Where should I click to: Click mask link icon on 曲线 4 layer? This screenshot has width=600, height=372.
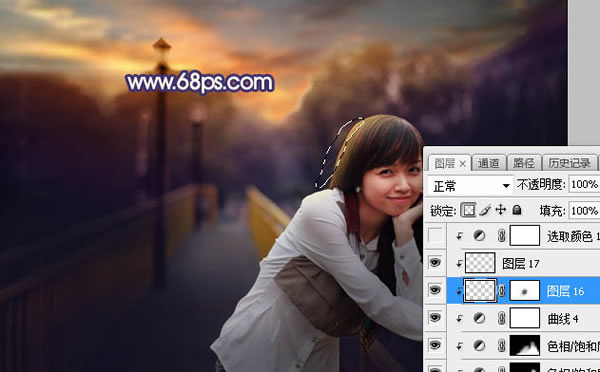[502, 318]
